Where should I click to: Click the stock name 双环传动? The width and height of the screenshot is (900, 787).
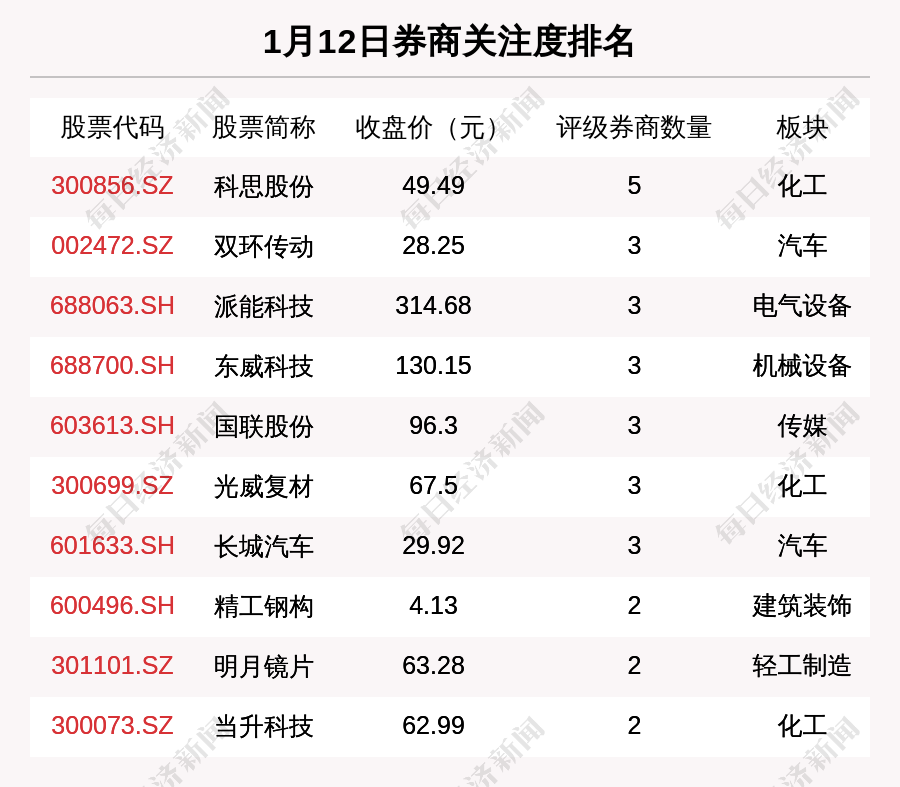[x=263, y=247]
